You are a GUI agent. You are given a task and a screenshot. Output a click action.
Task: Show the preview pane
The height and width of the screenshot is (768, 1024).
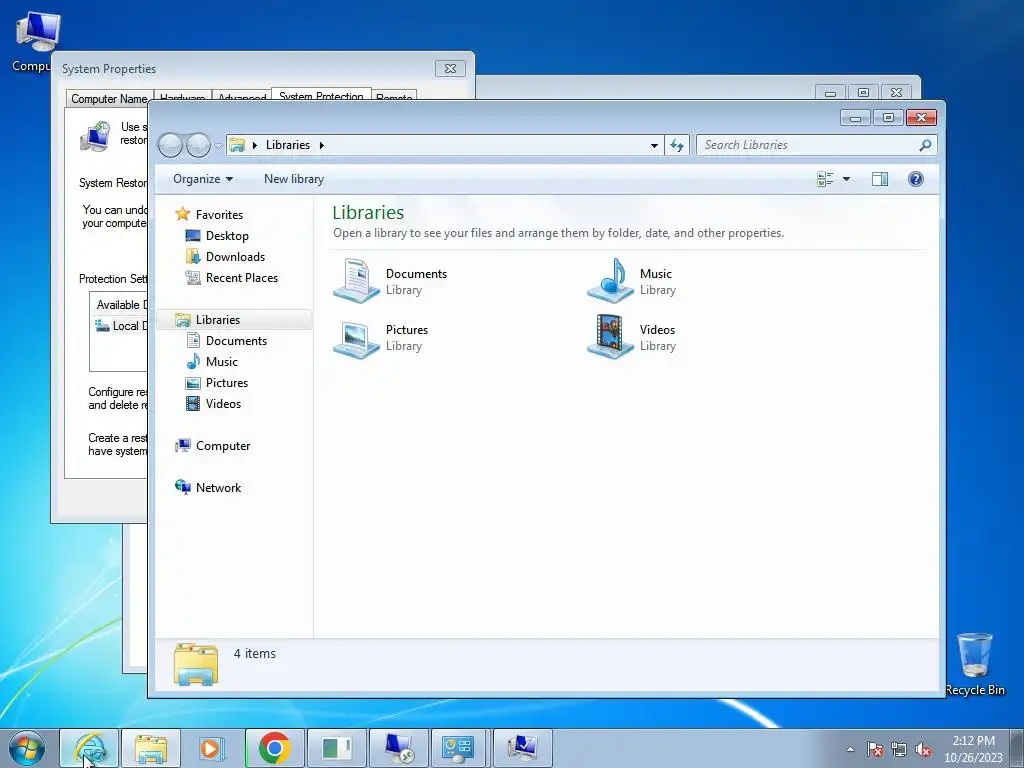pos(880,179)
